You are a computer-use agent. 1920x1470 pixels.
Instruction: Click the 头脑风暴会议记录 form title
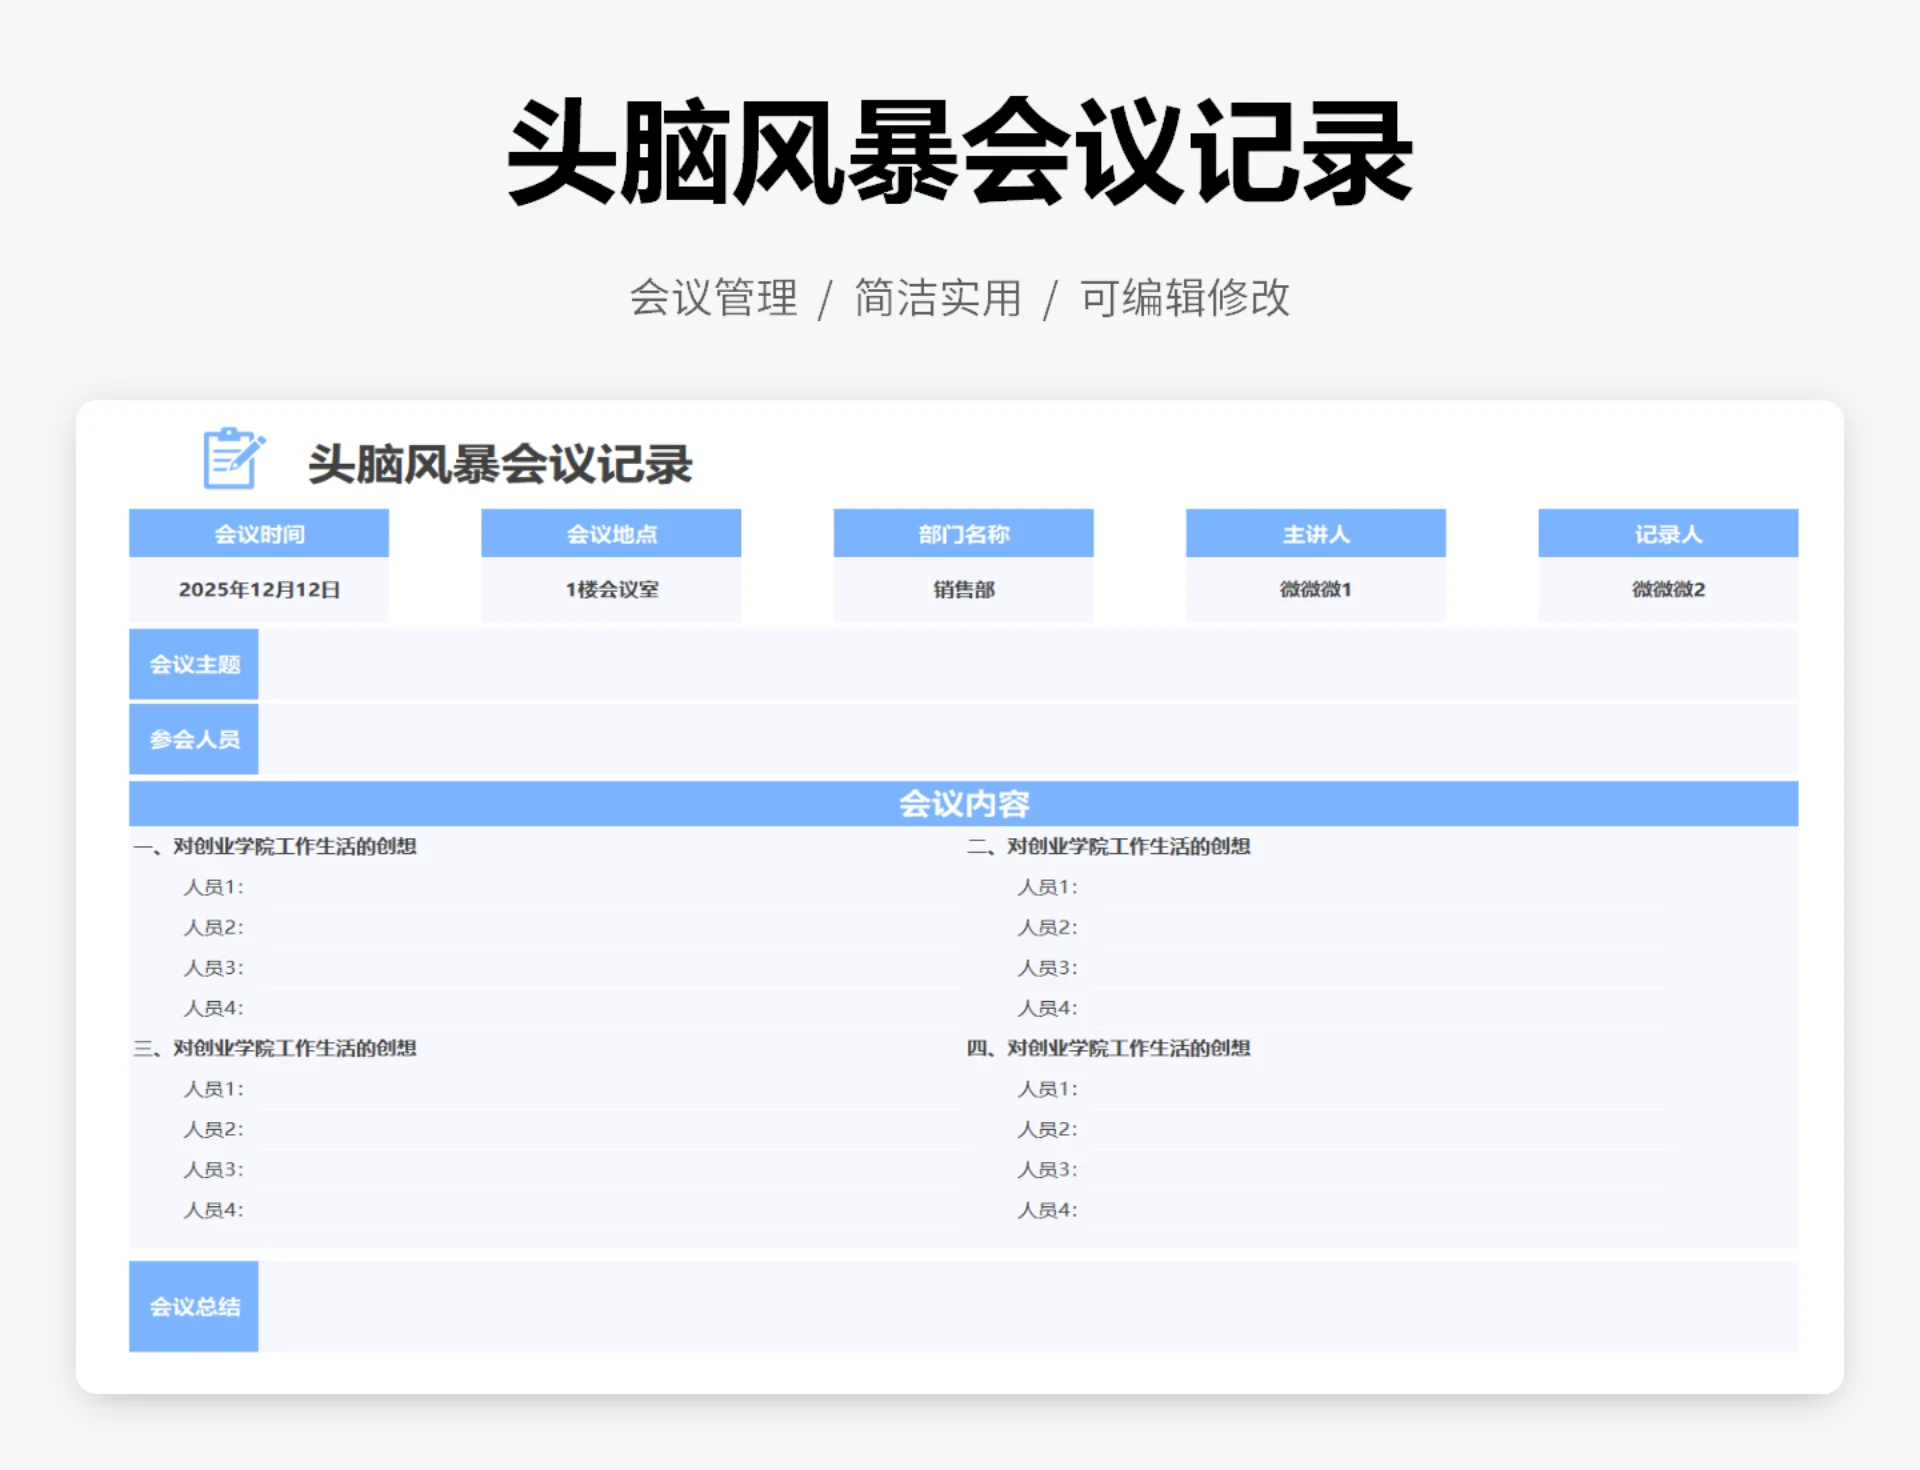click(x=500, y=464)
